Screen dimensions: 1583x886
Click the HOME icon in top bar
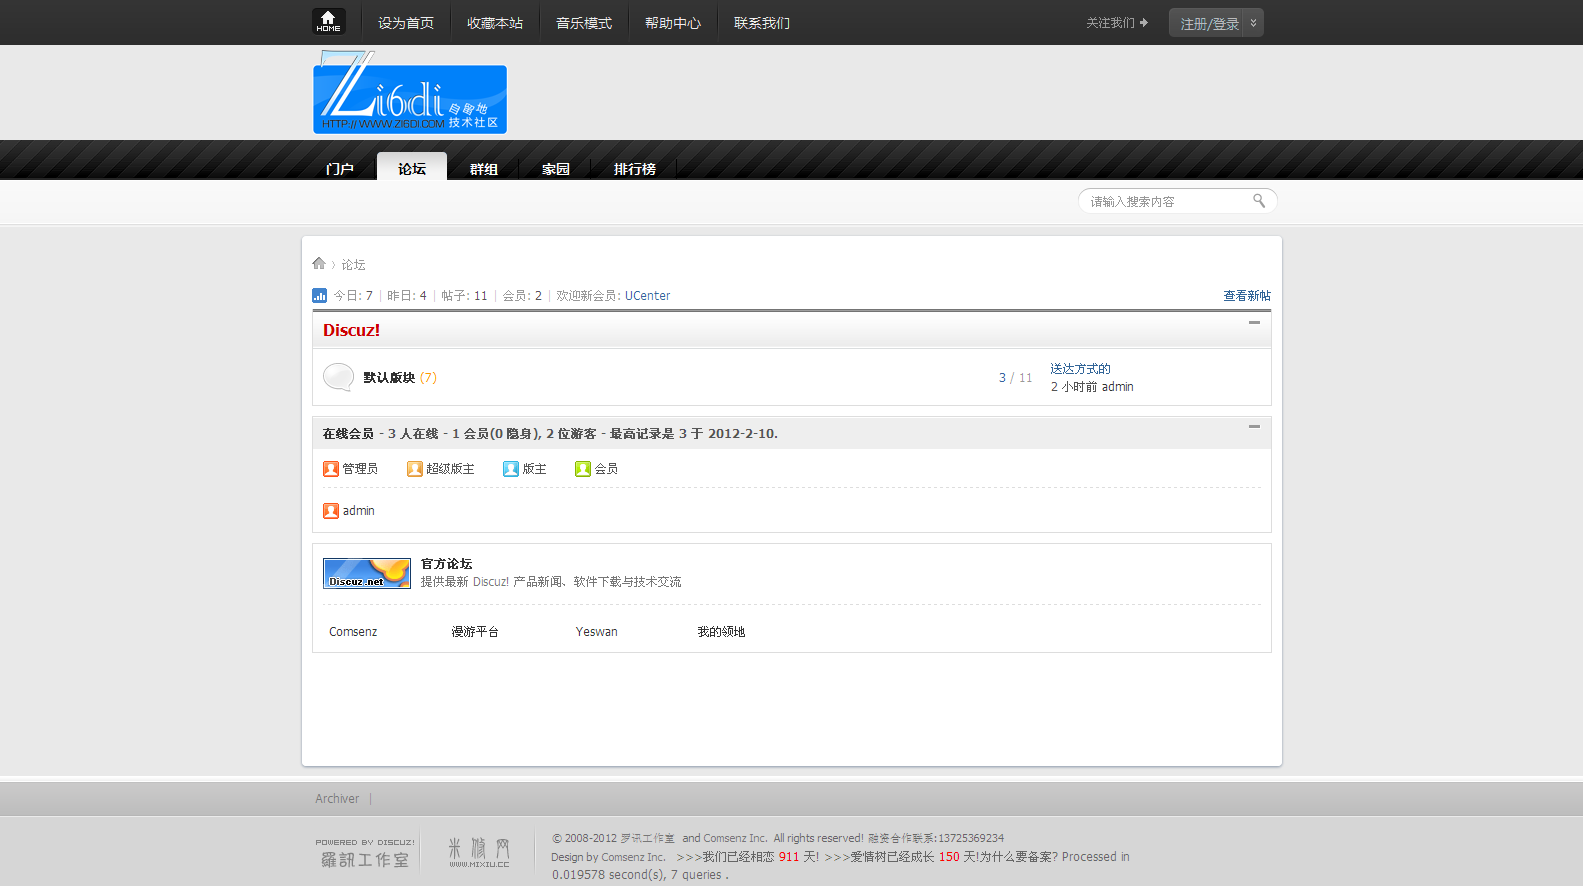[328, 21]
